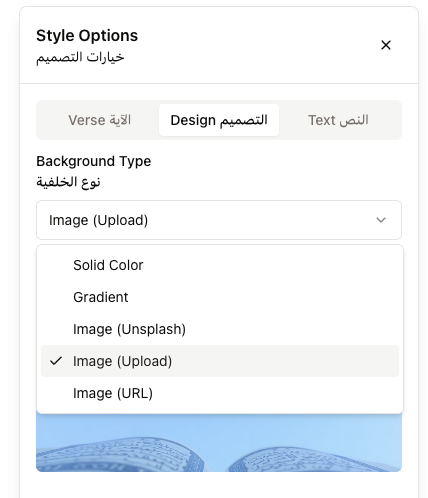Click the checkmark beside Image (Upload)
Screen dimensions: 428x498
point(56,361)
